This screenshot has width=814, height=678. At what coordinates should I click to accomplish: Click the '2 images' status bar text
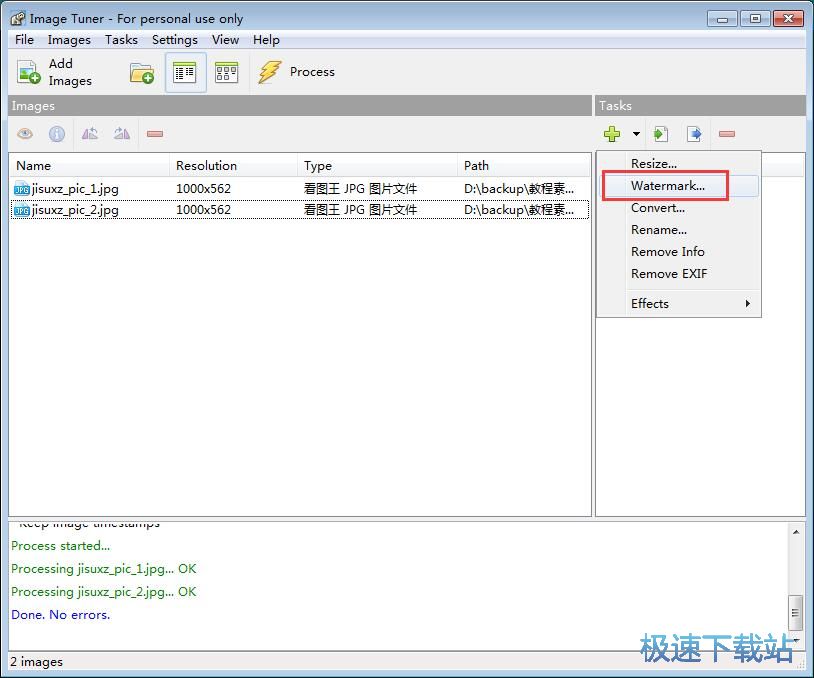[36, 662]
